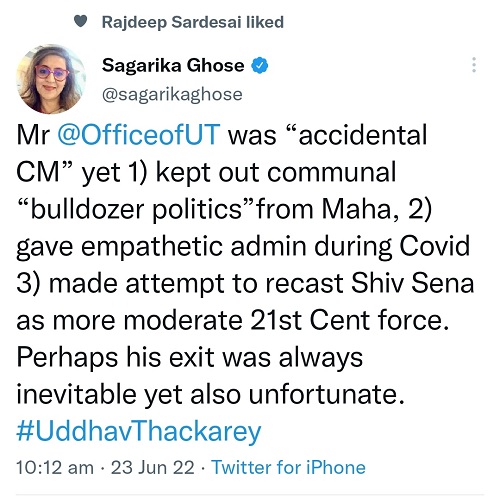Click the blue verified badge
Image resolution: width=500 pixels, height=497 pixels.
[259, 65]
